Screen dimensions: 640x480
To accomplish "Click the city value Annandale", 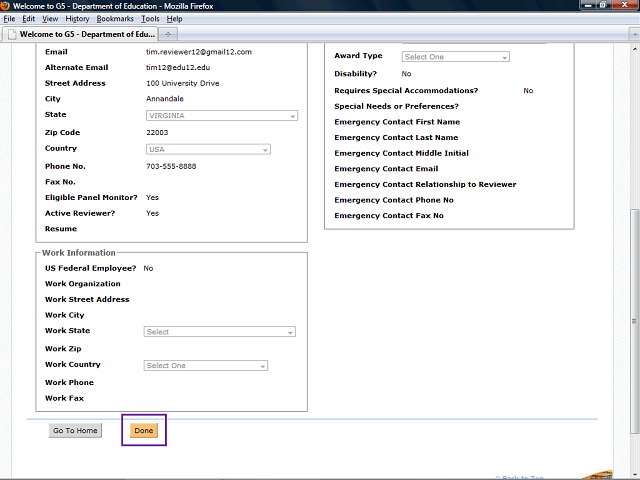I will pos(165,99).
